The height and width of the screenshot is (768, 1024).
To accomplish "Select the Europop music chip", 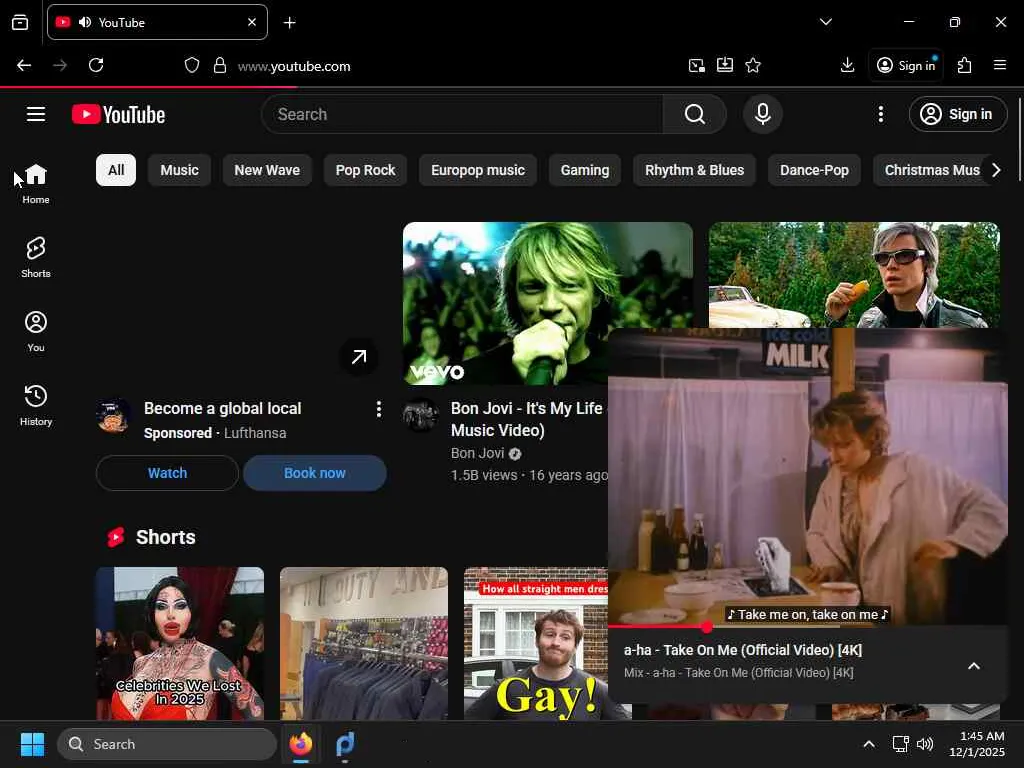I will [478, 170].
